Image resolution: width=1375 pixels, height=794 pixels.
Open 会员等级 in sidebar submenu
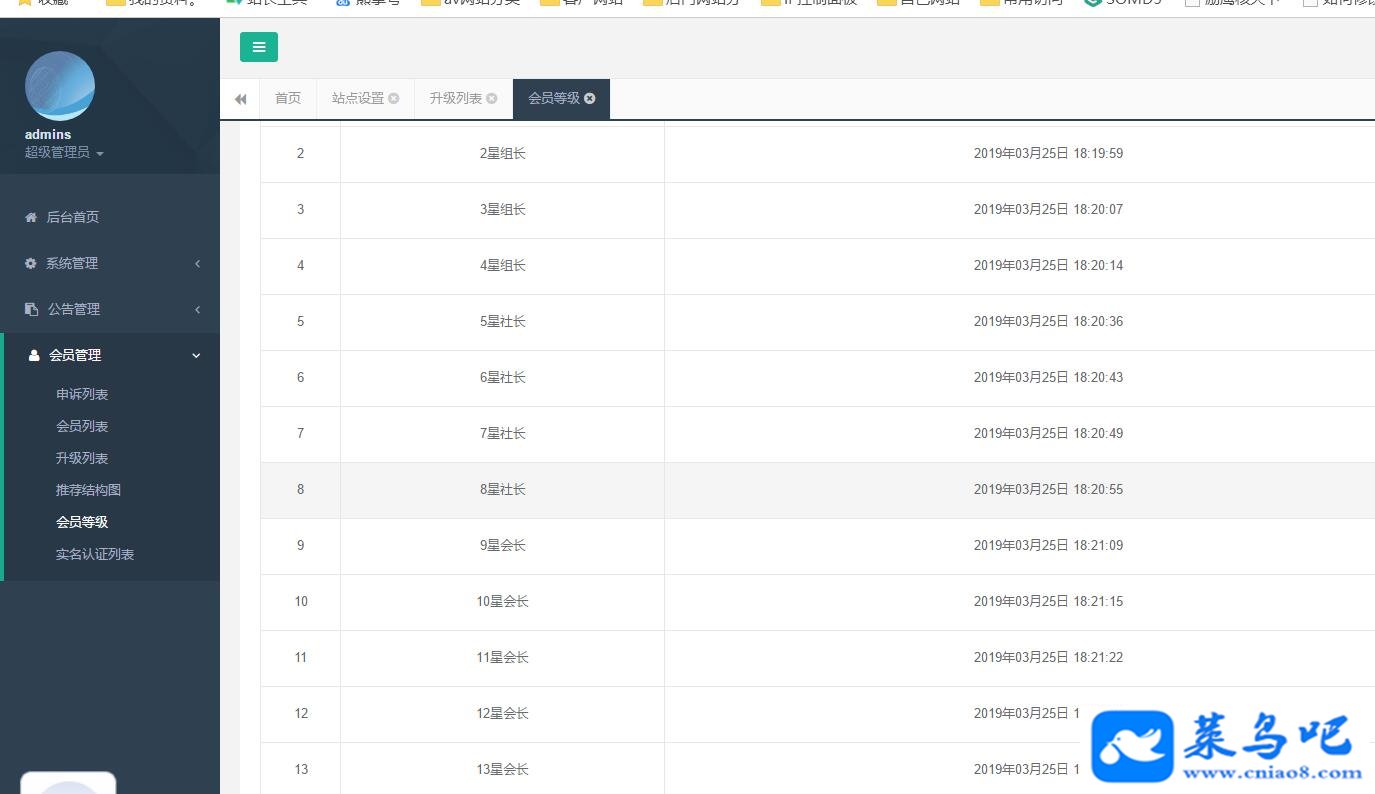82,522
